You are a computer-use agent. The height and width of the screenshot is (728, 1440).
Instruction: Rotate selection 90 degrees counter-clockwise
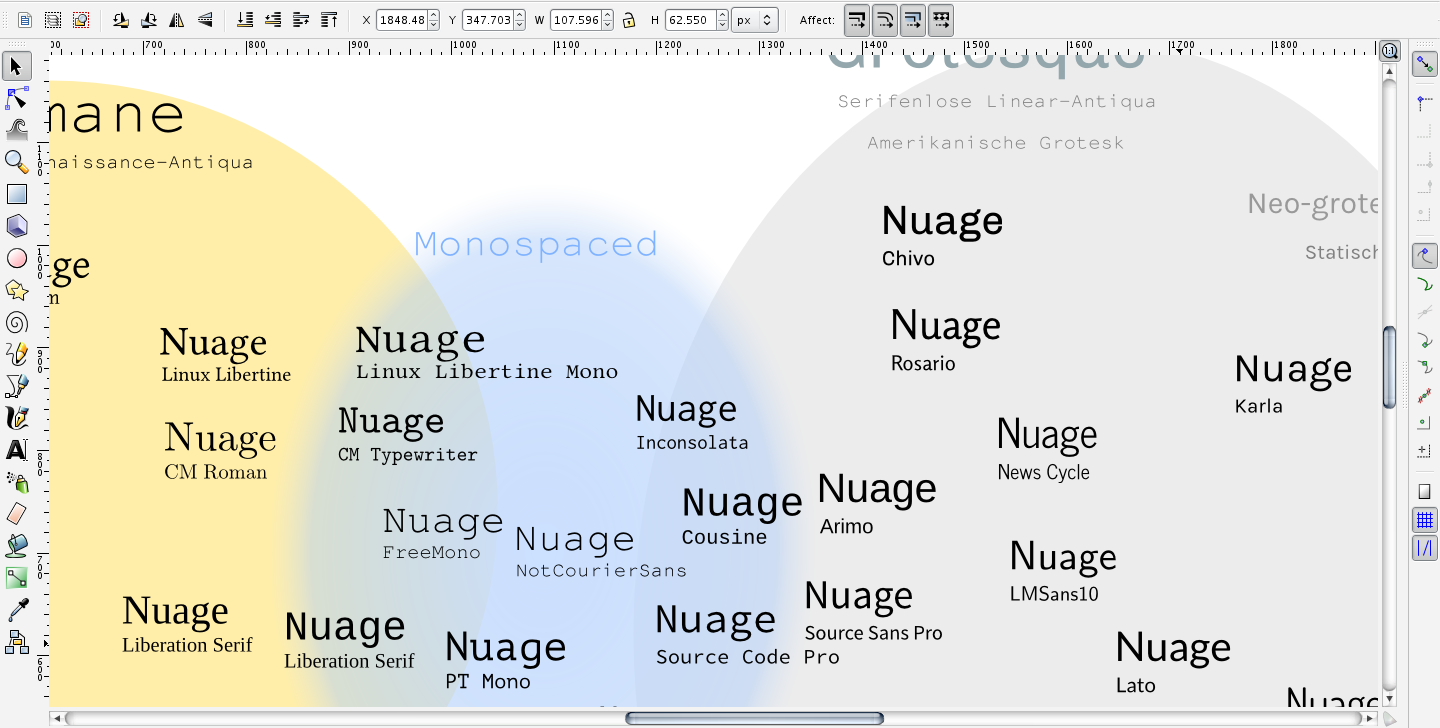(x=120, y=20)
